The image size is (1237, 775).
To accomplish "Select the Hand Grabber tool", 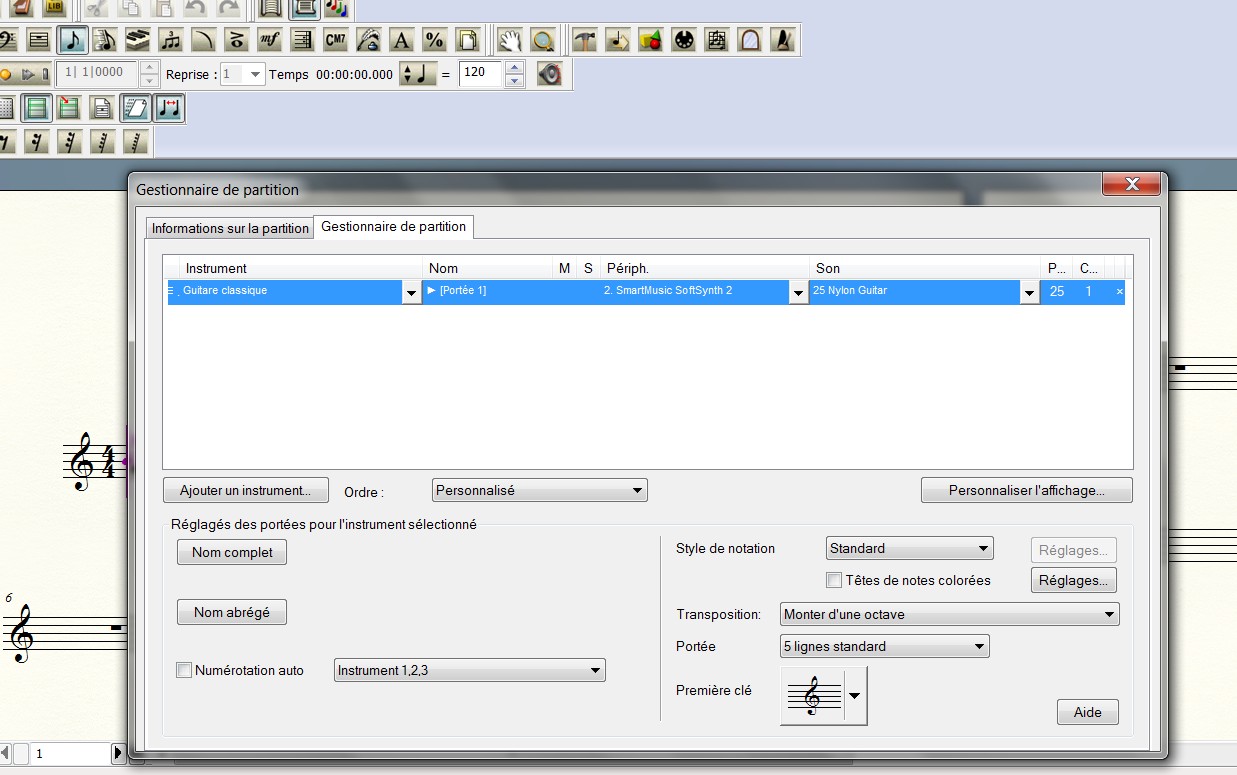I will click(510, 40).
